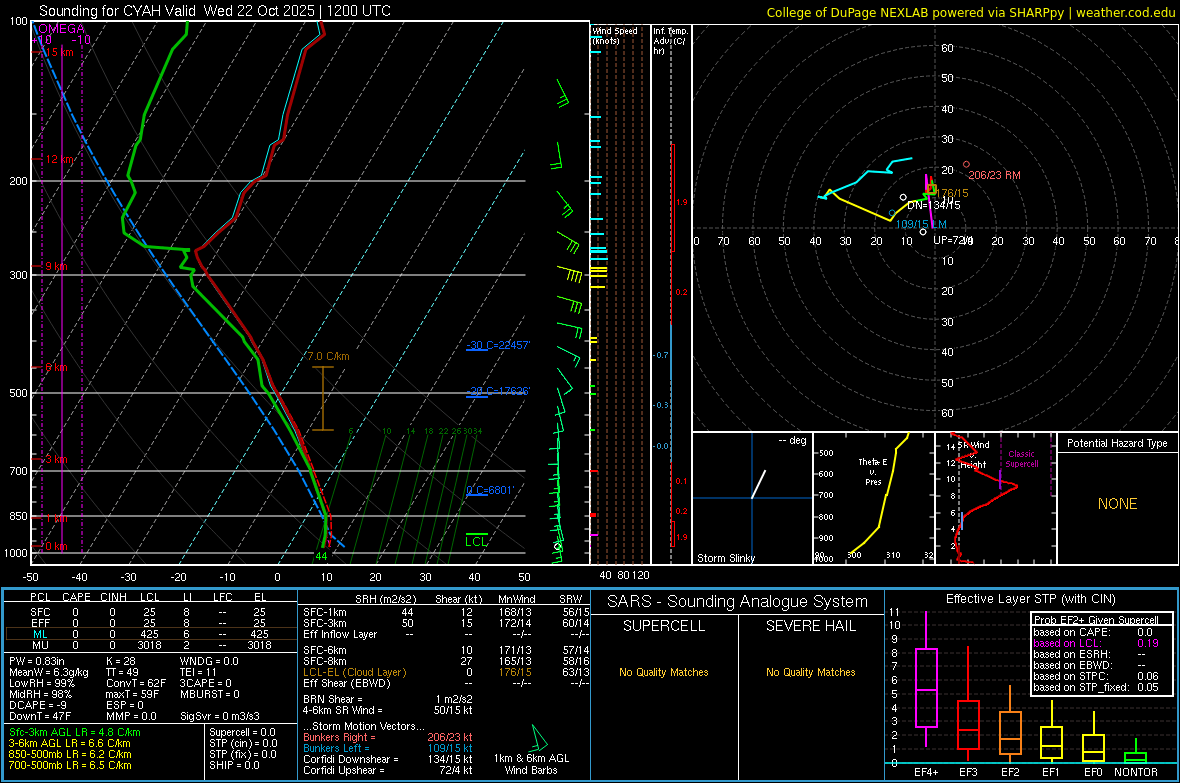Select the MU parcel row label
The width and height of the screenshot is (1180, 783).
(x=40, y=645)
